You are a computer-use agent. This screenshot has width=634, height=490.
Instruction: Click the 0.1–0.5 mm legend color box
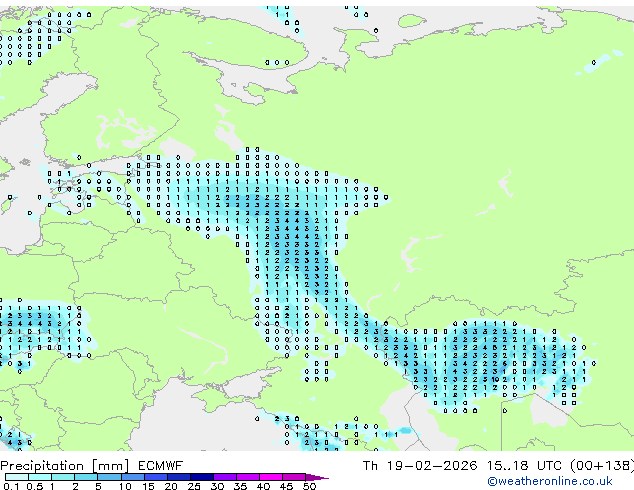click(x=17, y=477)
